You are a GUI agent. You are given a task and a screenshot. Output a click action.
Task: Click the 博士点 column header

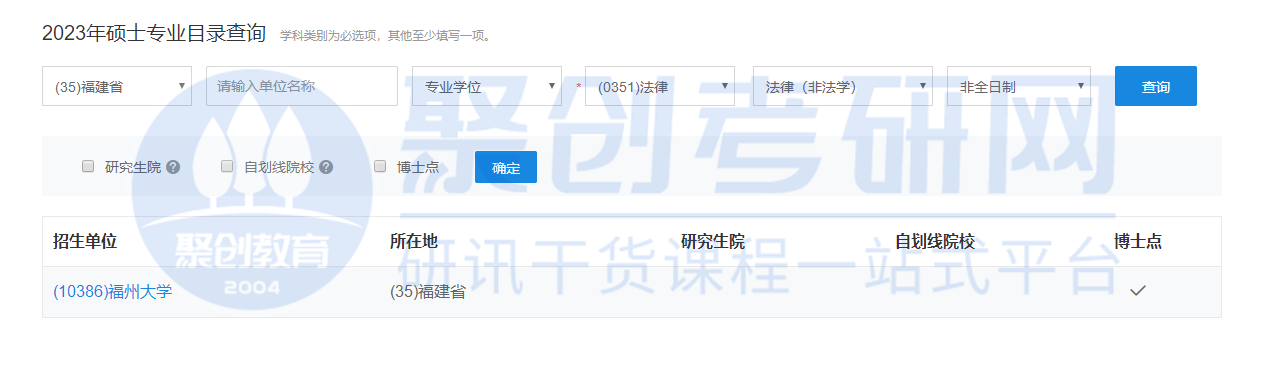click(x=1138, y=241)
